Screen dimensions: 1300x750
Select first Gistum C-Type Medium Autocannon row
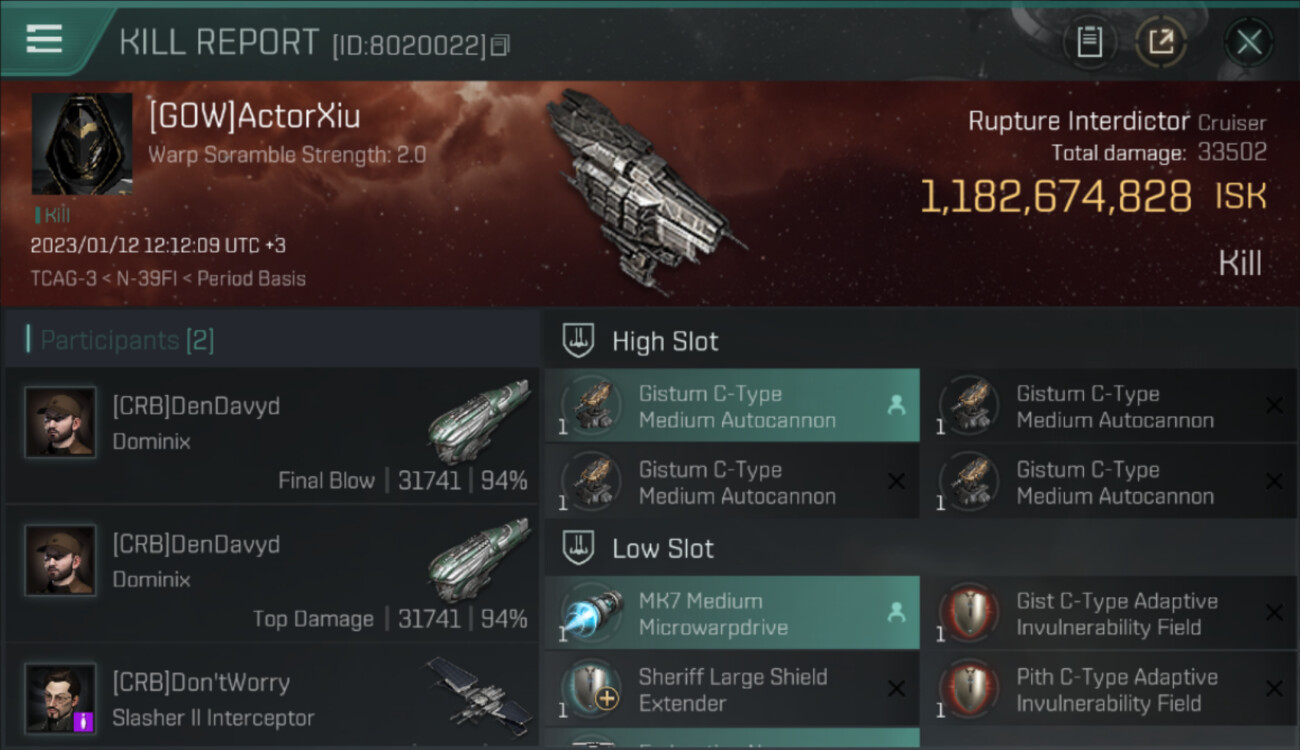[732, 406]
